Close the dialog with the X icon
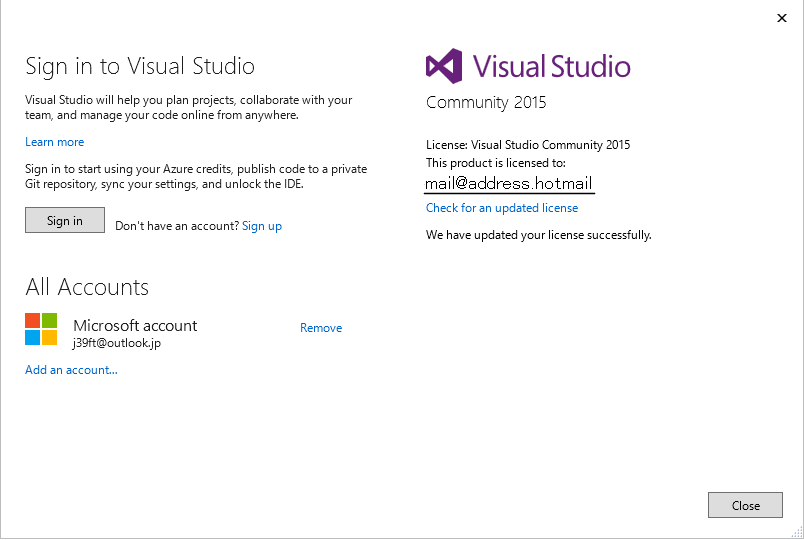Image resolution: width=804 pixels, height=540 pixels. pos(782,18)
